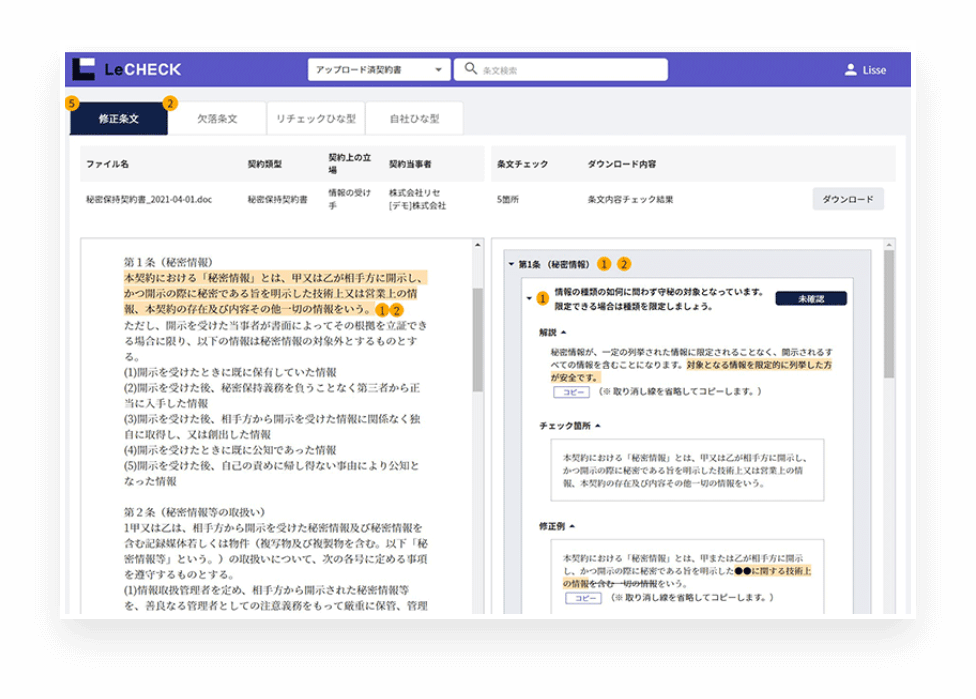Screen dimensions: 976x699
Task: Collapse the 第1条（秘密情報）item with its triangle
Action: (509, 262)
